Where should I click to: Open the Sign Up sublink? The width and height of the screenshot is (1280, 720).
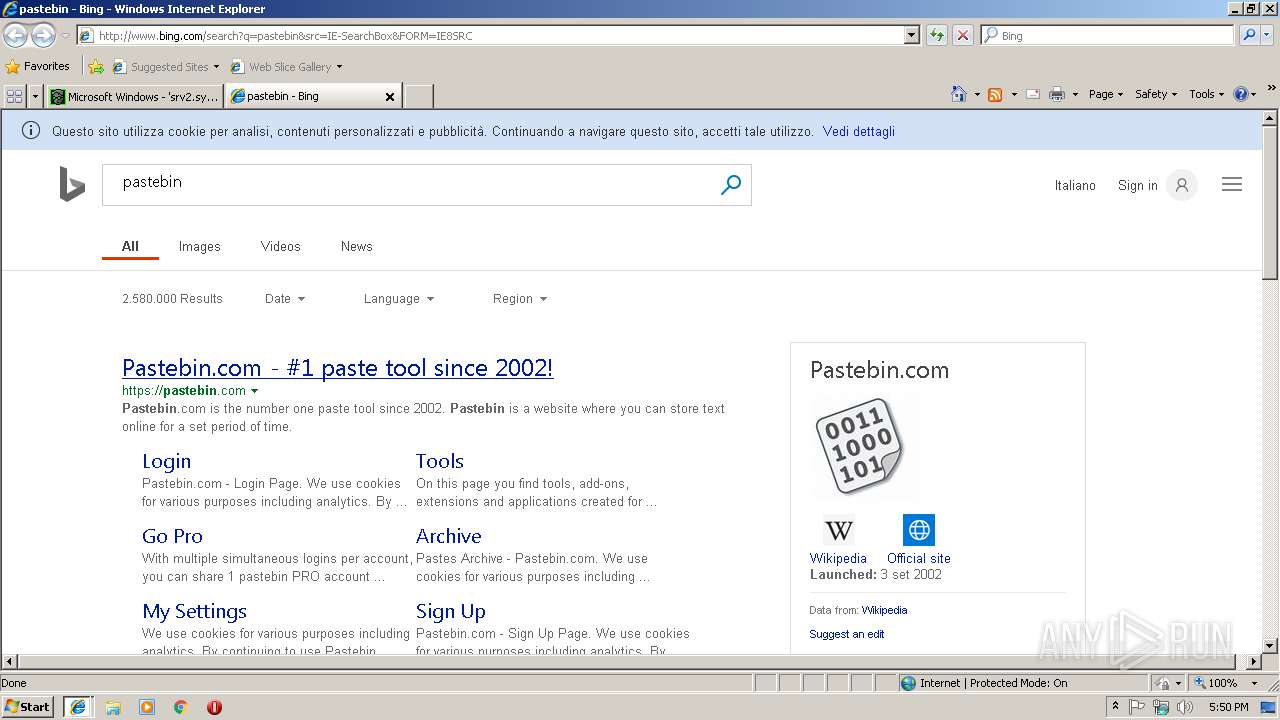pyautogui.click(x=450, y=611)
